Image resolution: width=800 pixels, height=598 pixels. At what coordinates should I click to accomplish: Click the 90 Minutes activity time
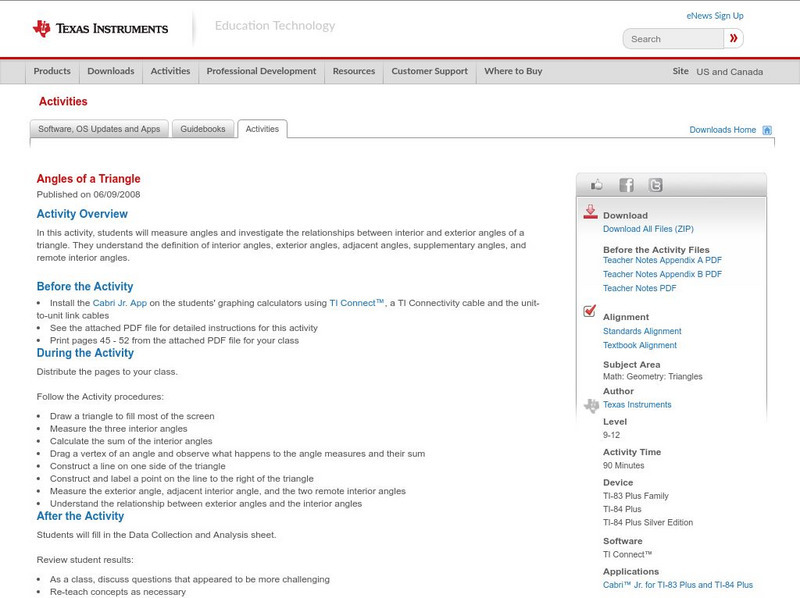pos(623,465)
